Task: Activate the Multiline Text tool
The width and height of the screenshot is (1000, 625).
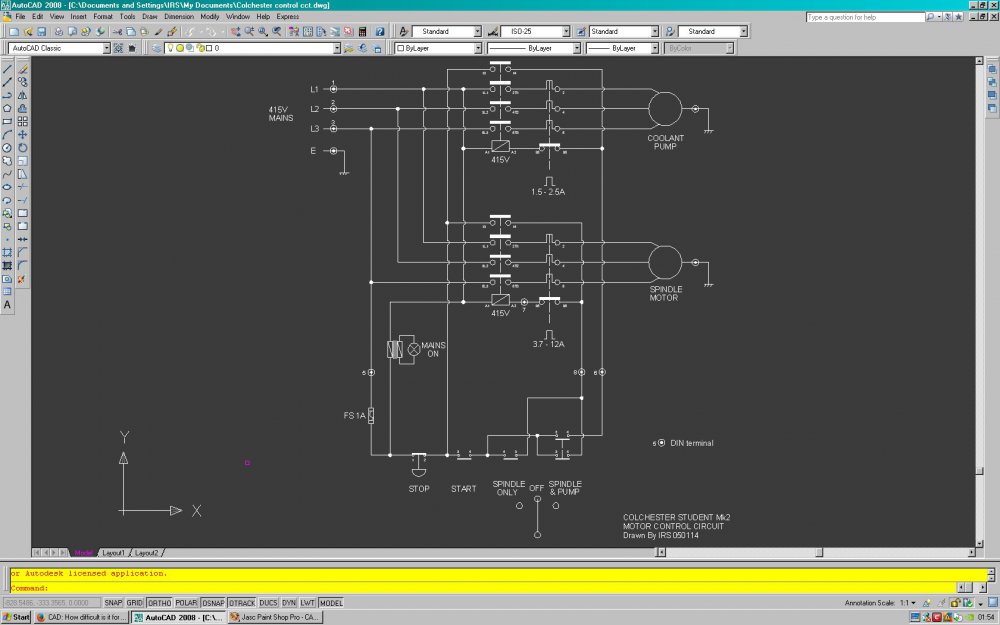Action: (x=7, y=304)
